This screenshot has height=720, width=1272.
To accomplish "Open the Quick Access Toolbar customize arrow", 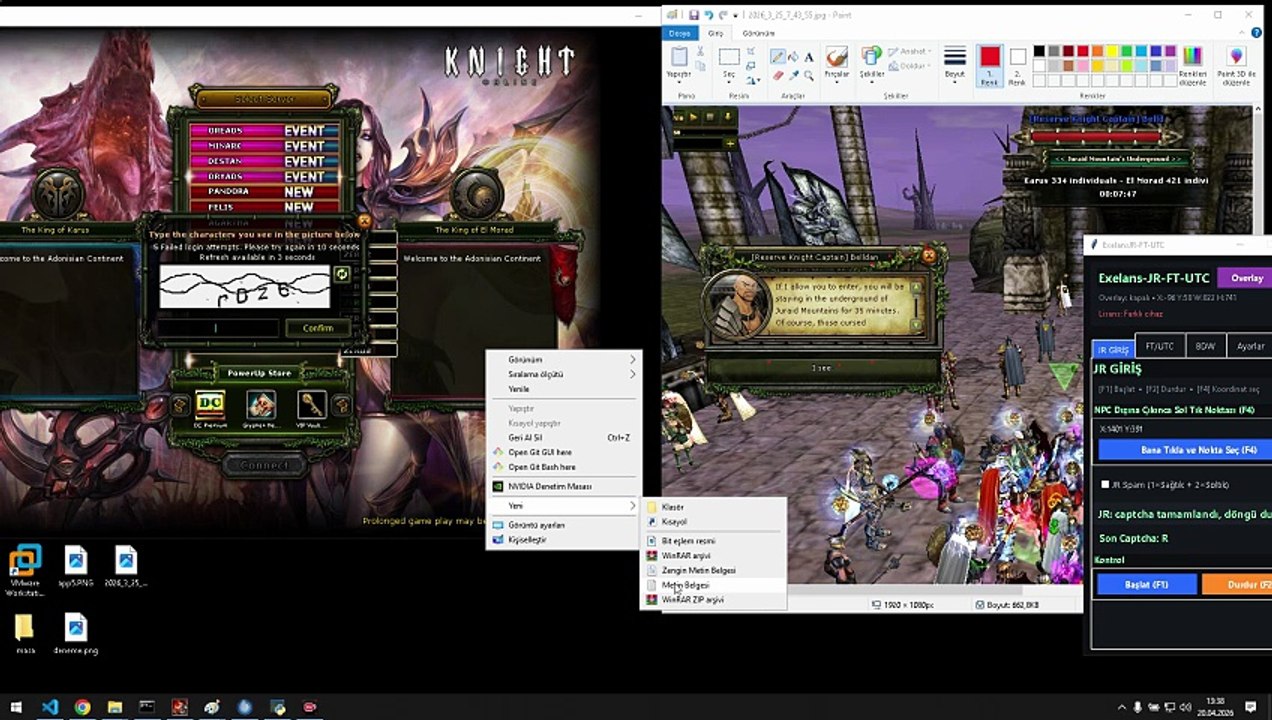I will click(735, 16).
